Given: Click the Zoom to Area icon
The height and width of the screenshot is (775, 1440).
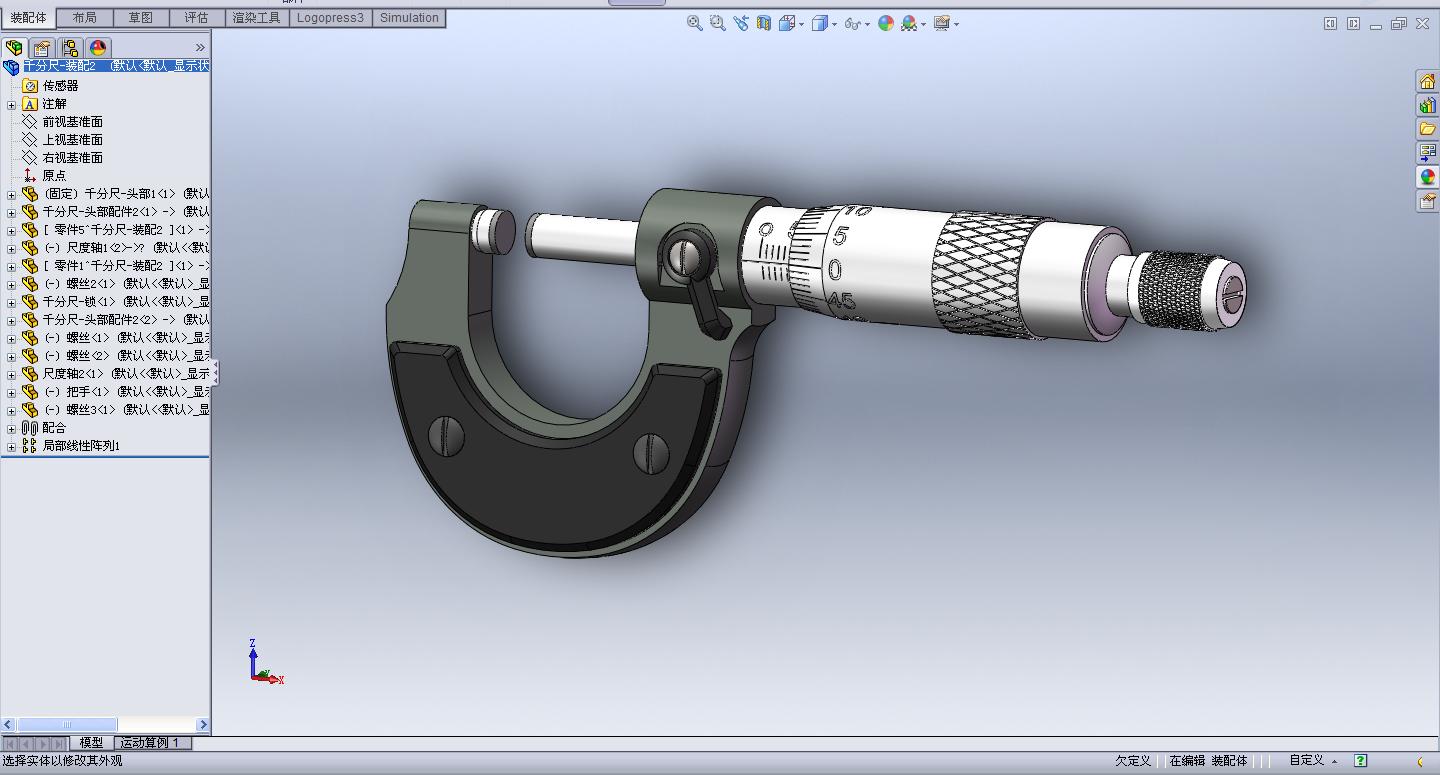Looking at the screenshot, I should 717,23.
